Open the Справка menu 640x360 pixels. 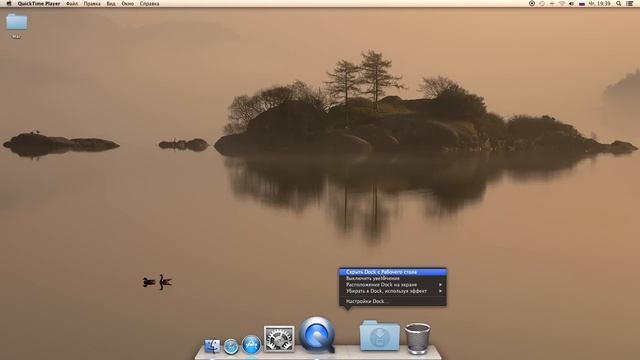coord(149,3)
